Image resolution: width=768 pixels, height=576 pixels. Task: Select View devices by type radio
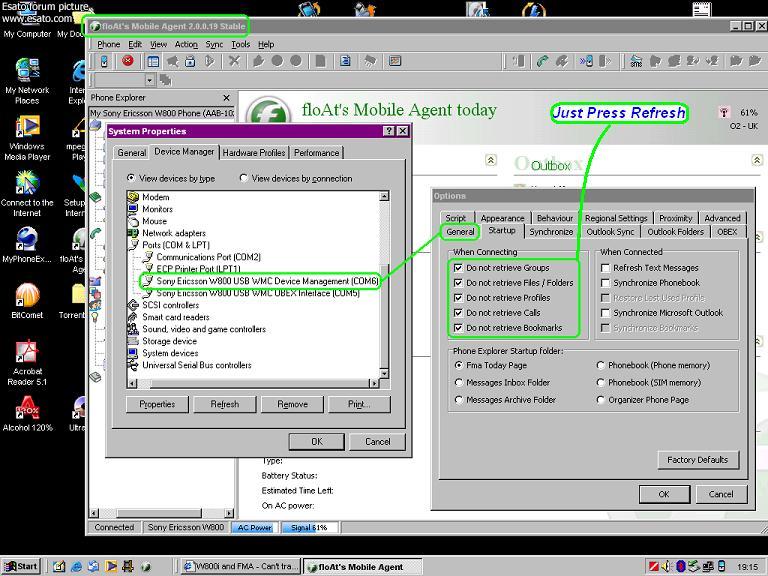click(x=131, y=178)
